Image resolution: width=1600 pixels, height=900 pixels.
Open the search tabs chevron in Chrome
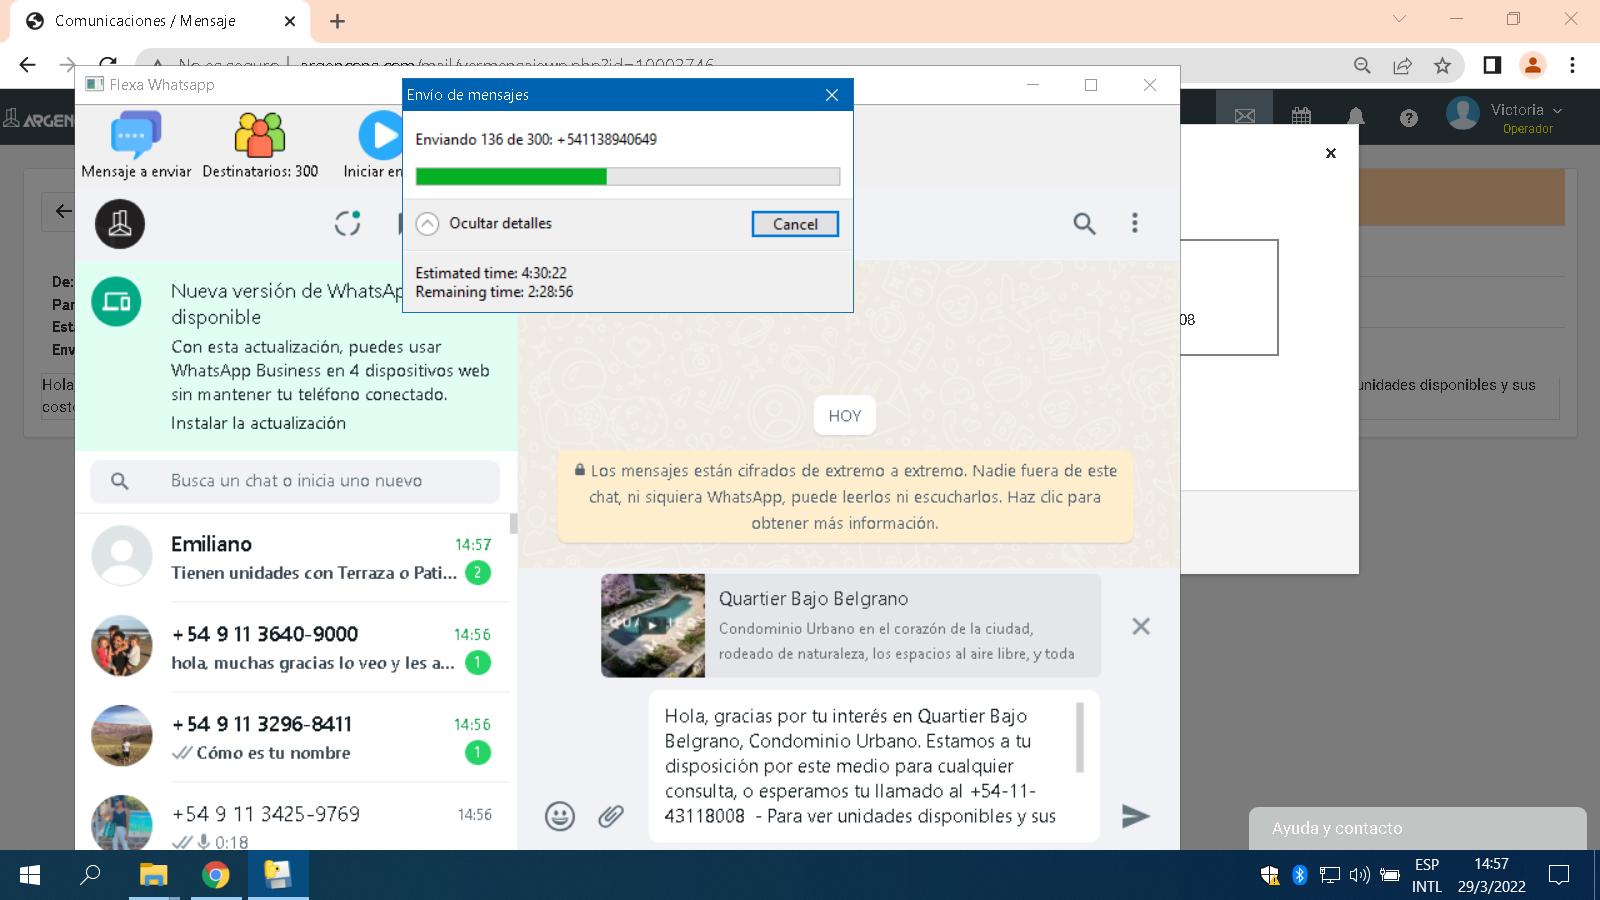click(x=1399, y=19)
